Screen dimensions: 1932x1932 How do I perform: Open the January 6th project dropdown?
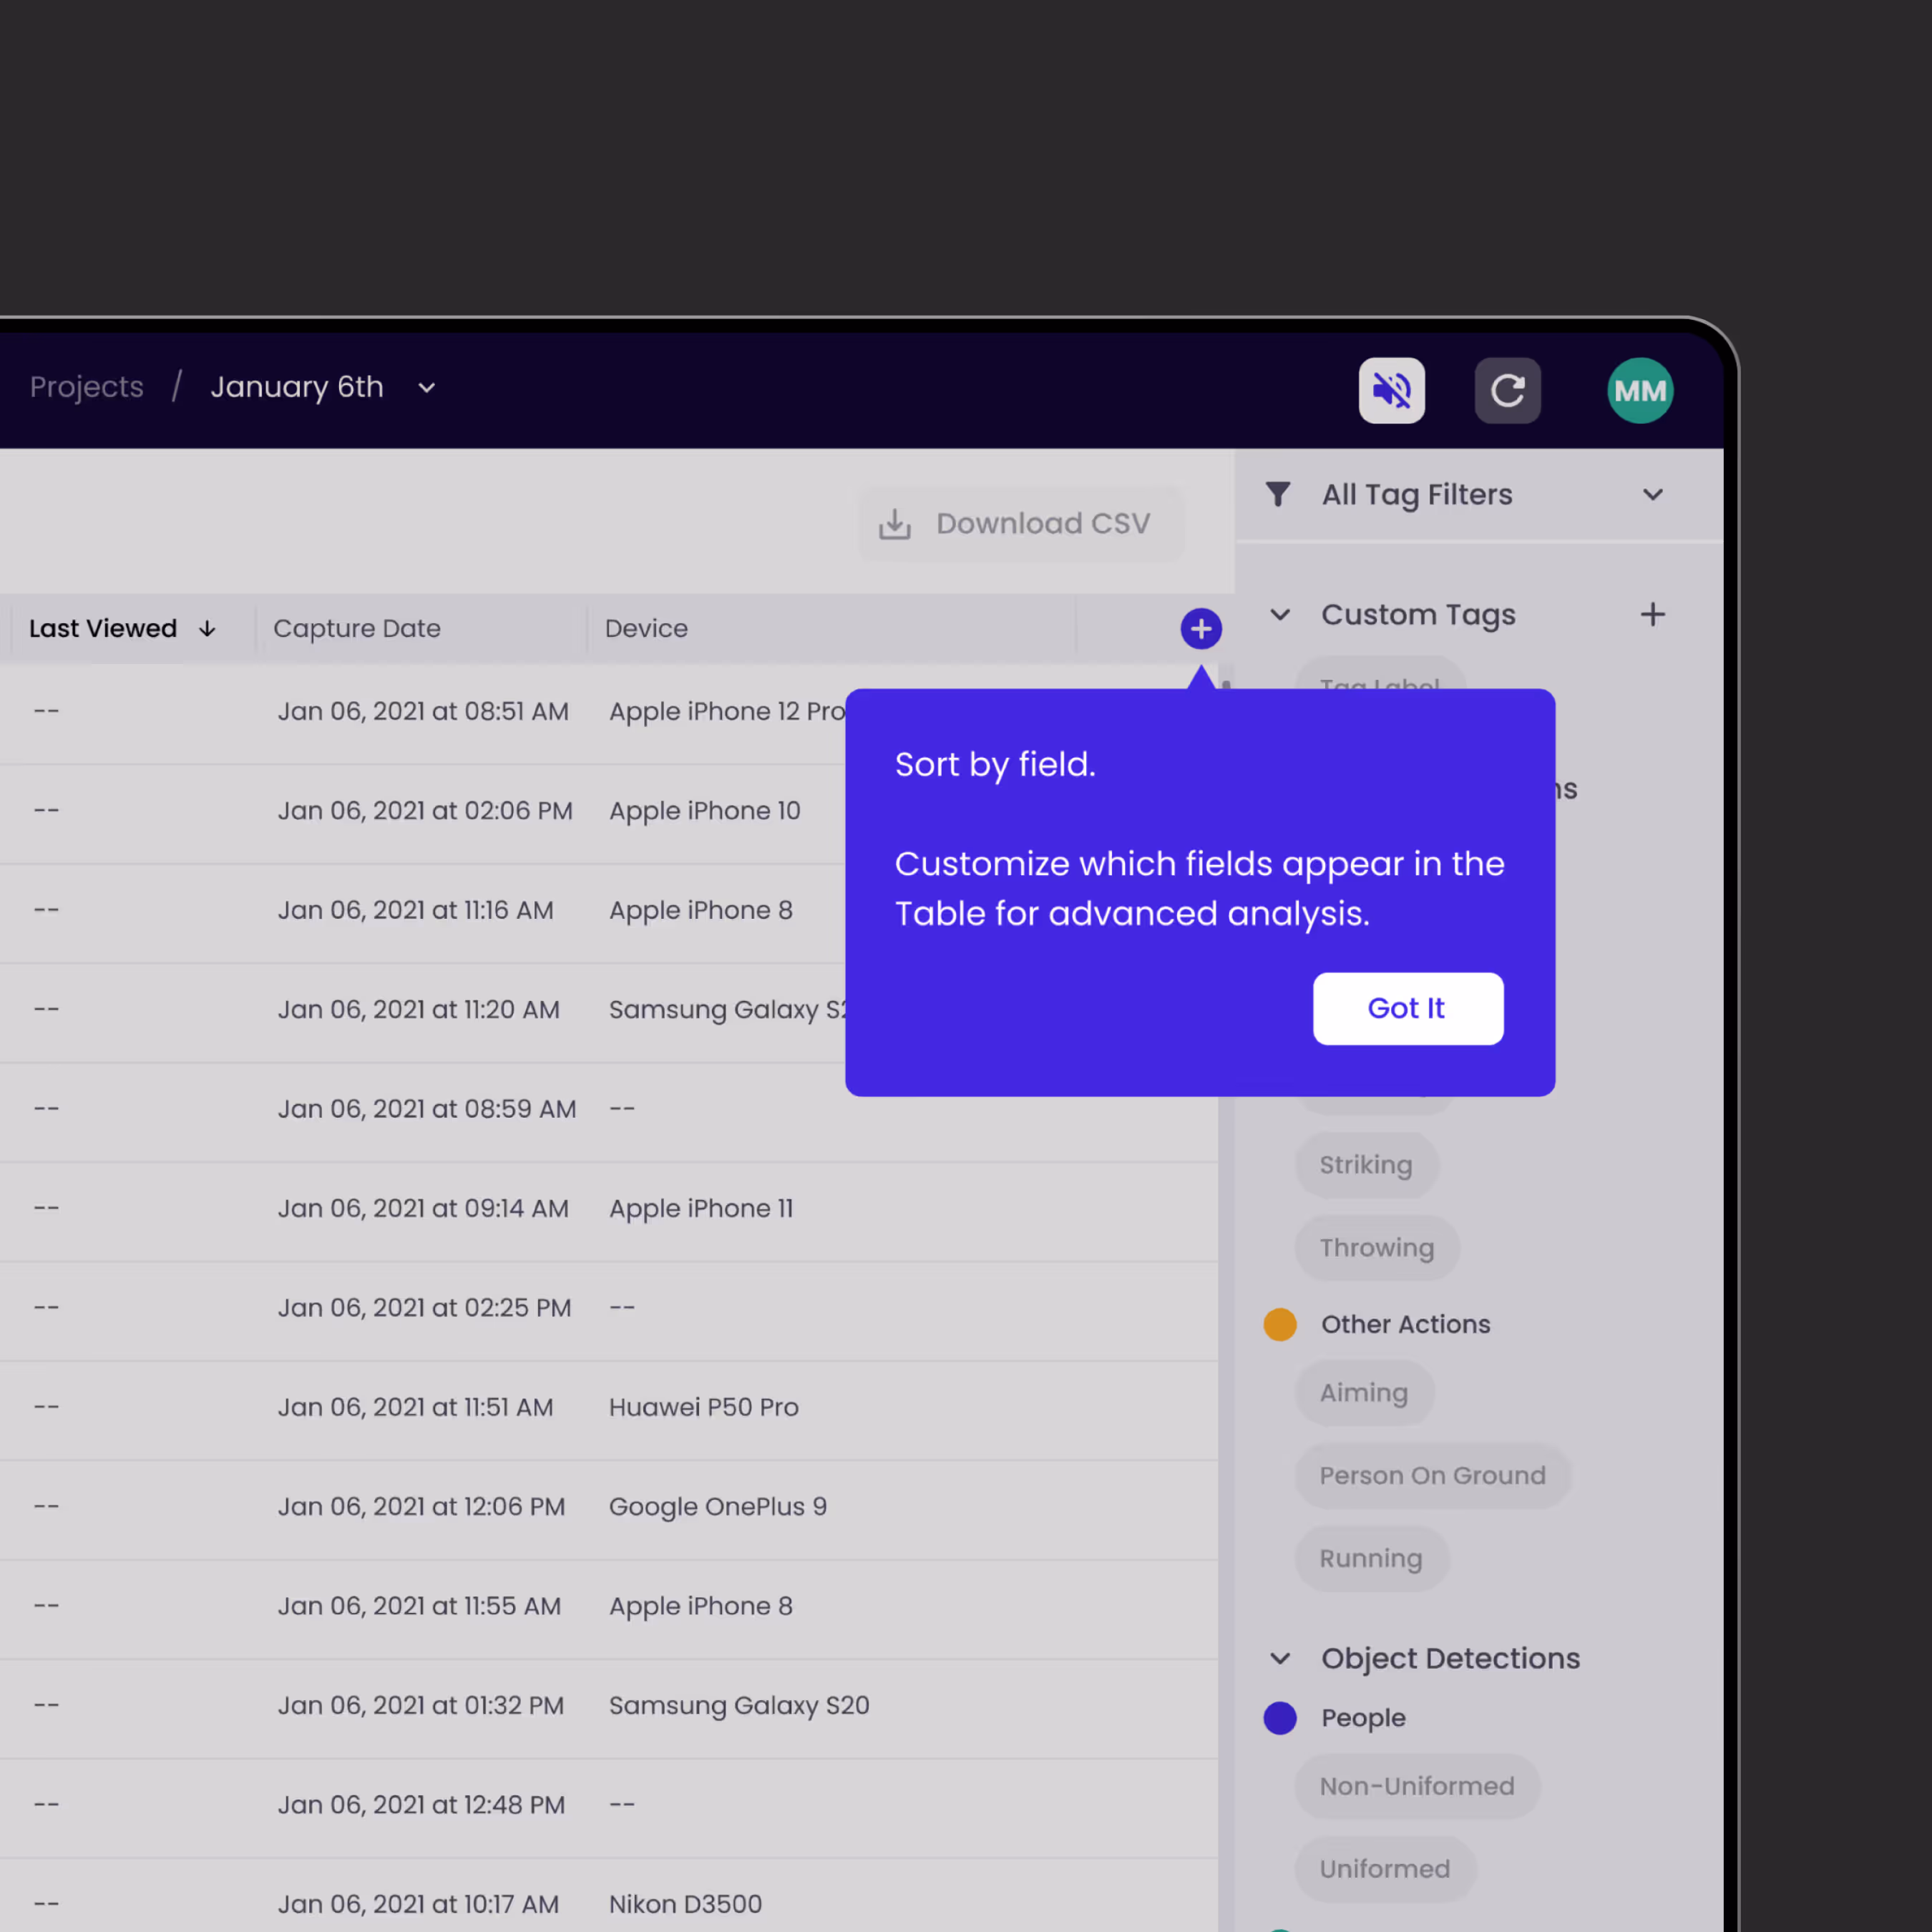point(427,387)
